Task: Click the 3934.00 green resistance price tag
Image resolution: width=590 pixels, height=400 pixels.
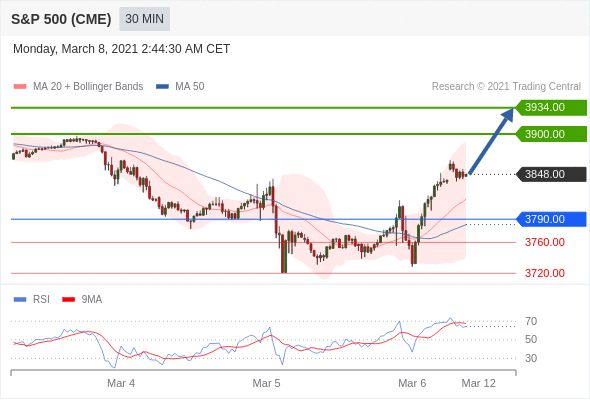Action: 551,108
